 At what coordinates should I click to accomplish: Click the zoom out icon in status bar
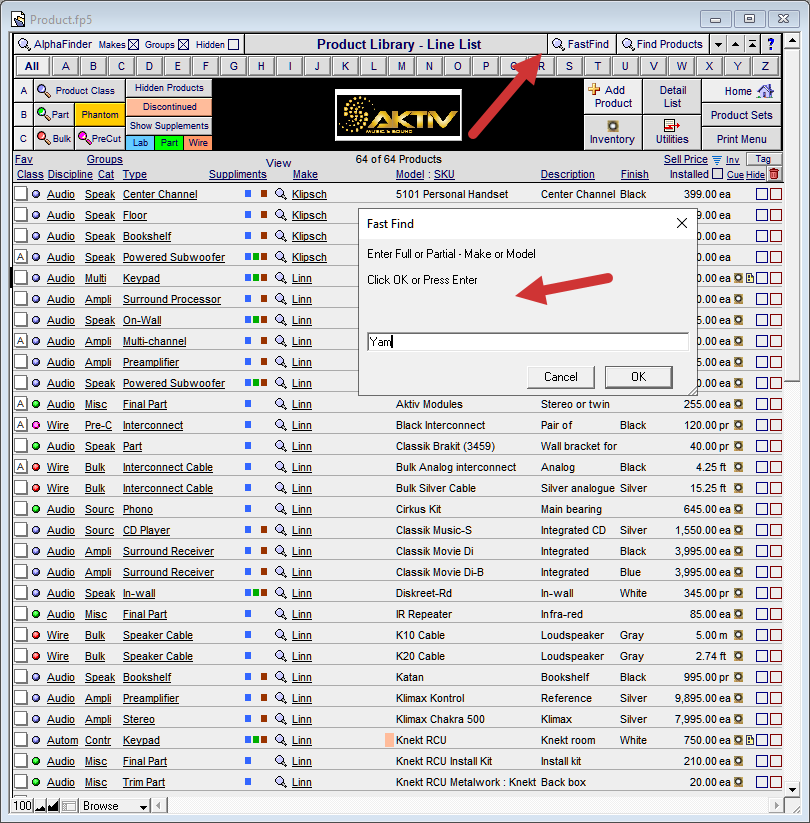40,806
